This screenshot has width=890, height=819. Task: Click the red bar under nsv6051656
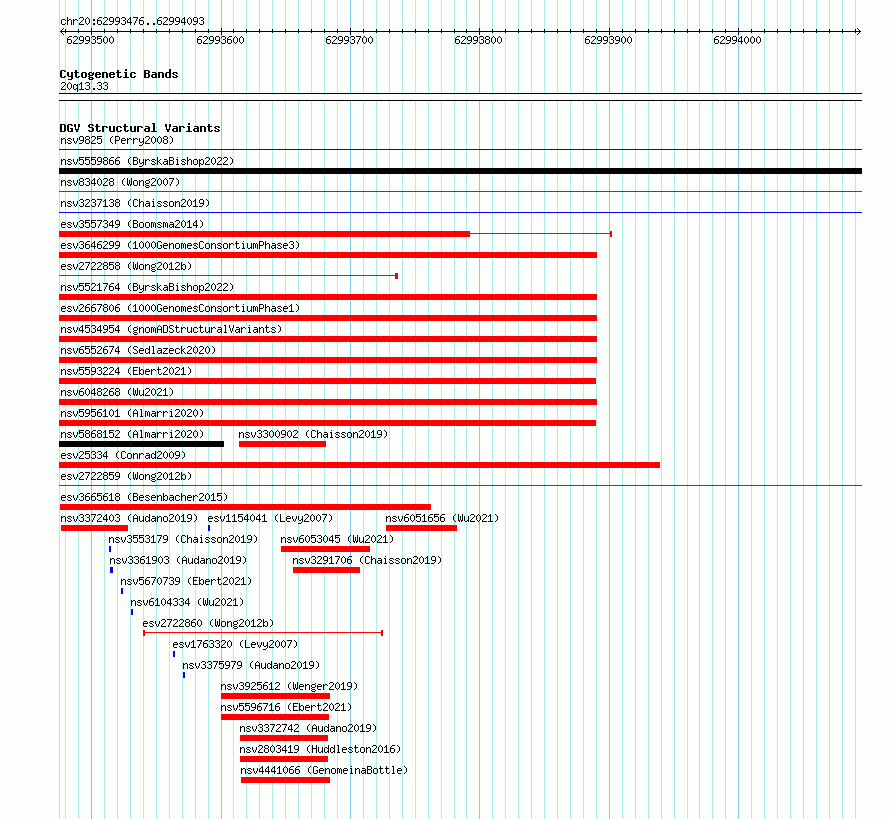click(x=421, y=528)
